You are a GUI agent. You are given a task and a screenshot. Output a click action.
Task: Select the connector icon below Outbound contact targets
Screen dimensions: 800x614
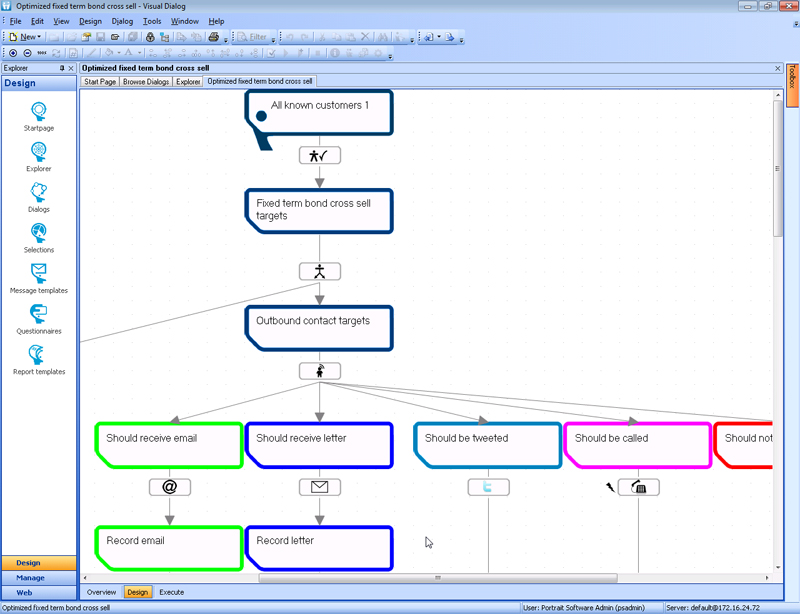tap(319, 371)
